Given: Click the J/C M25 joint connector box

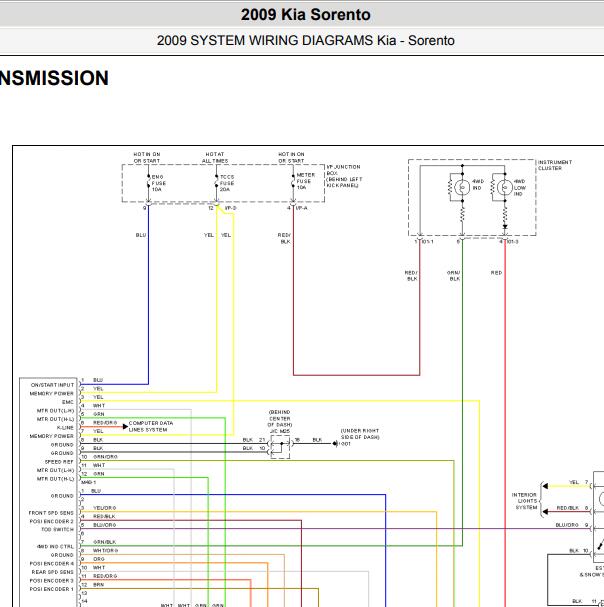Looking at the screenshot, I should coord(280,447).
